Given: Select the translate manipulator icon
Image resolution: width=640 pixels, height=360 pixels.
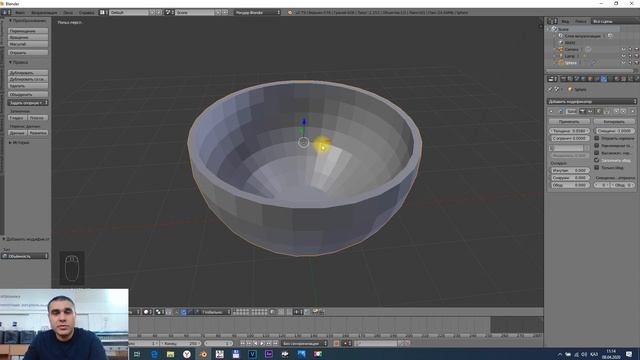Looking at the screenshot, I should coord(184,312).
